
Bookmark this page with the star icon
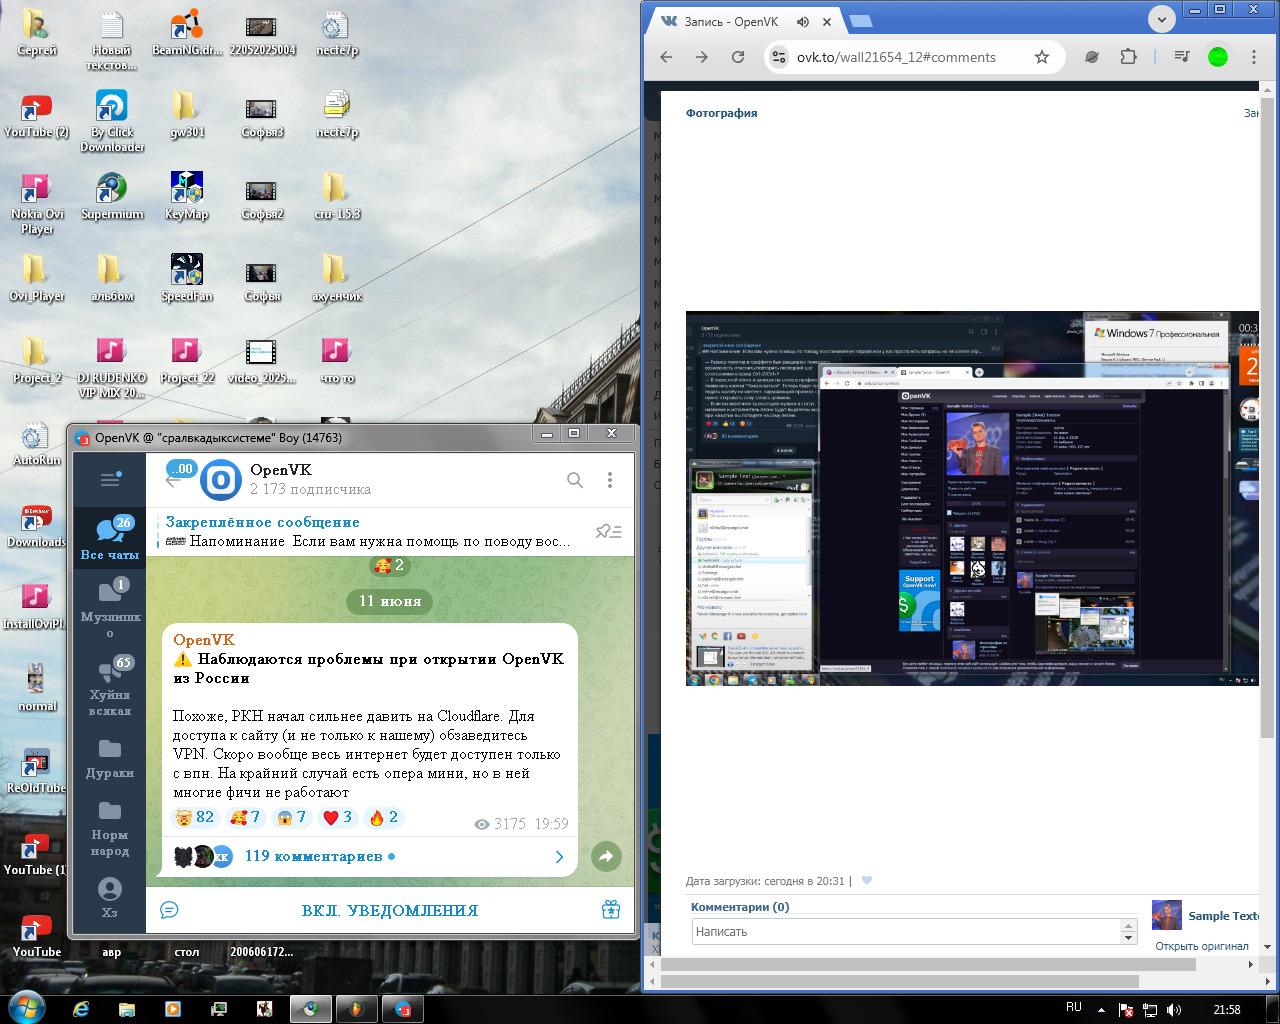pyautogui.click(x=1042, y=57)
